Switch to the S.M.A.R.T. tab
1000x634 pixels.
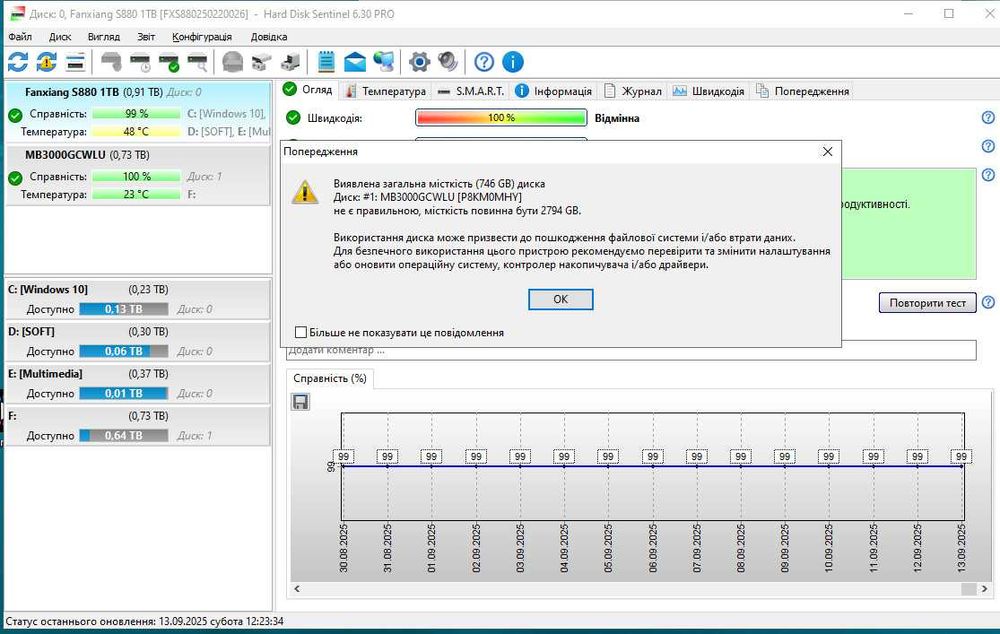coord(471,91)
